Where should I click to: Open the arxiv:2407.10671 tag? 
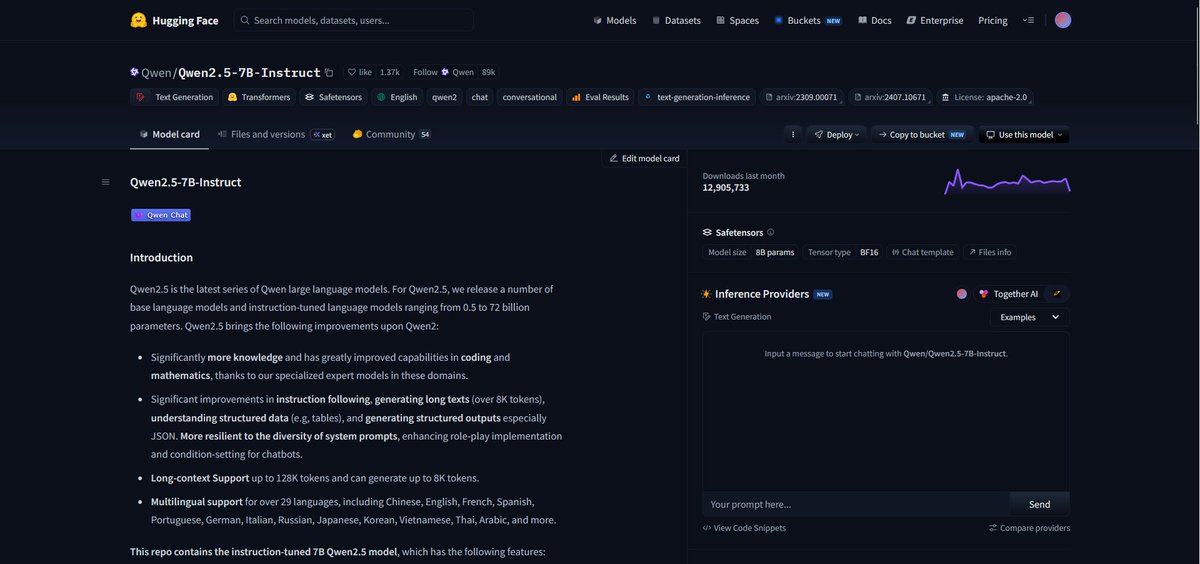889,97
